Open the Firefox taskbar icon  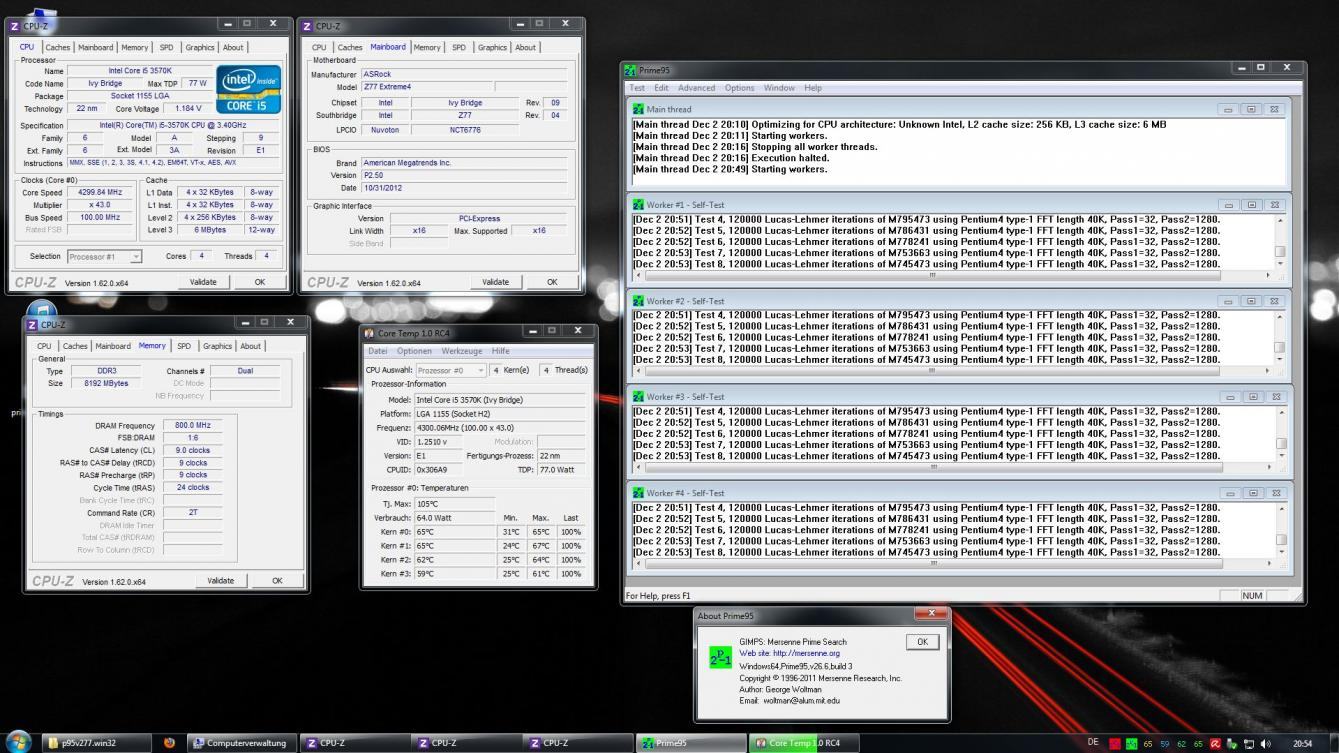[x=168, y=743]
